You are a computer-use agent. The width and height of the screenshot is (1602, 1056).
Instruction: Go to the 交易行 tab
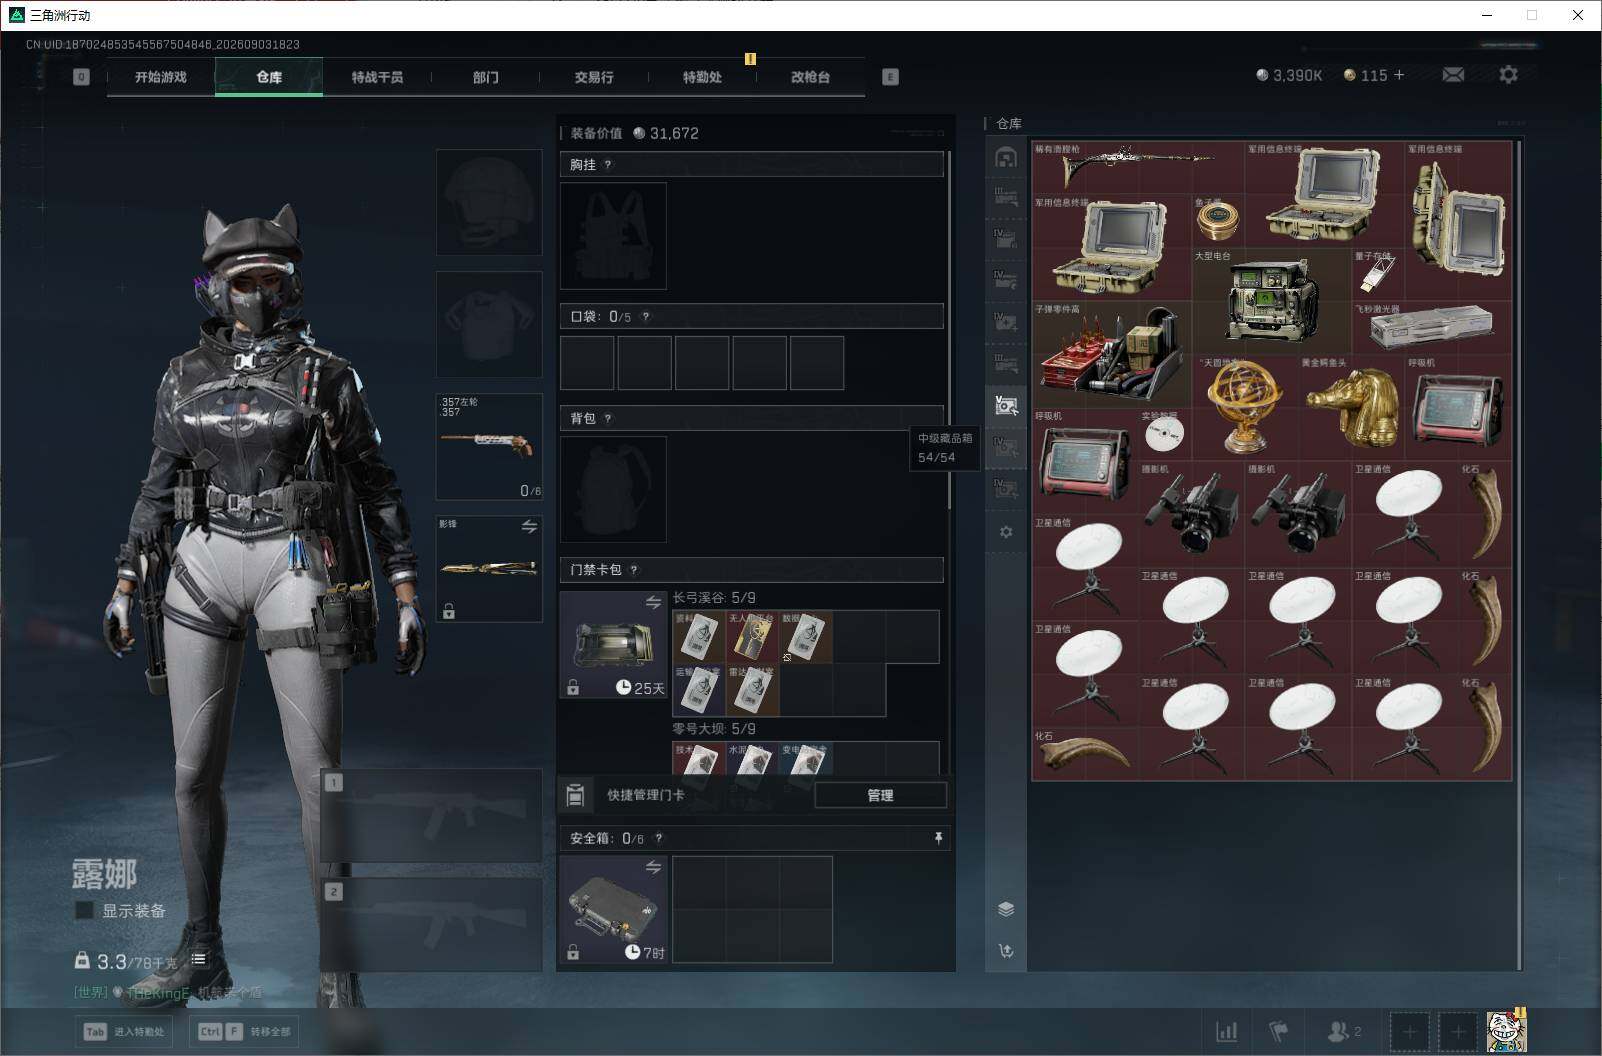(594, 77)
